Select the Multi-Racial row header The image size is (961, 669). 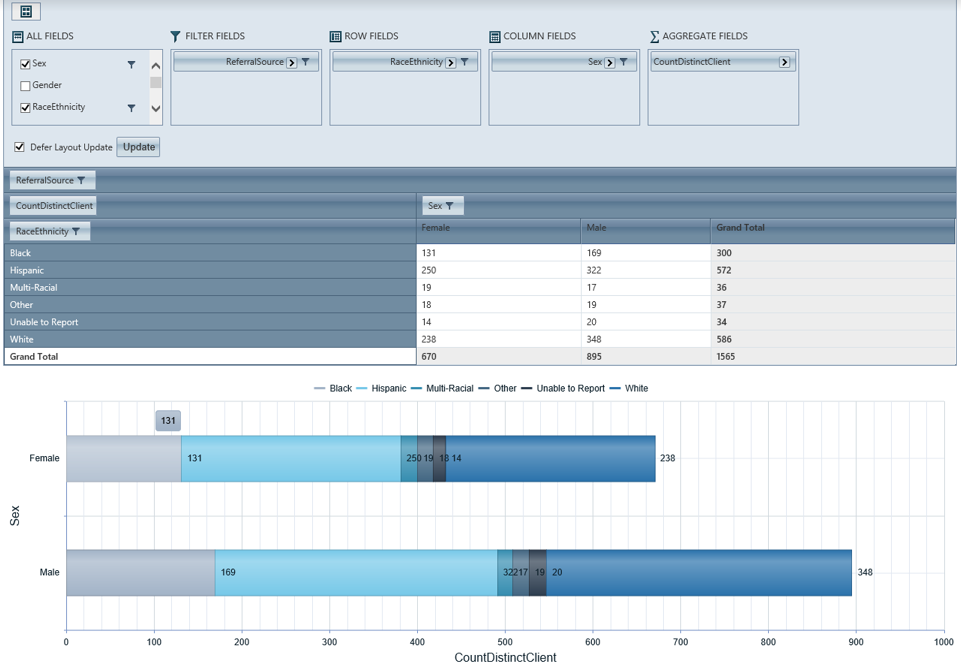pos(210,287)
